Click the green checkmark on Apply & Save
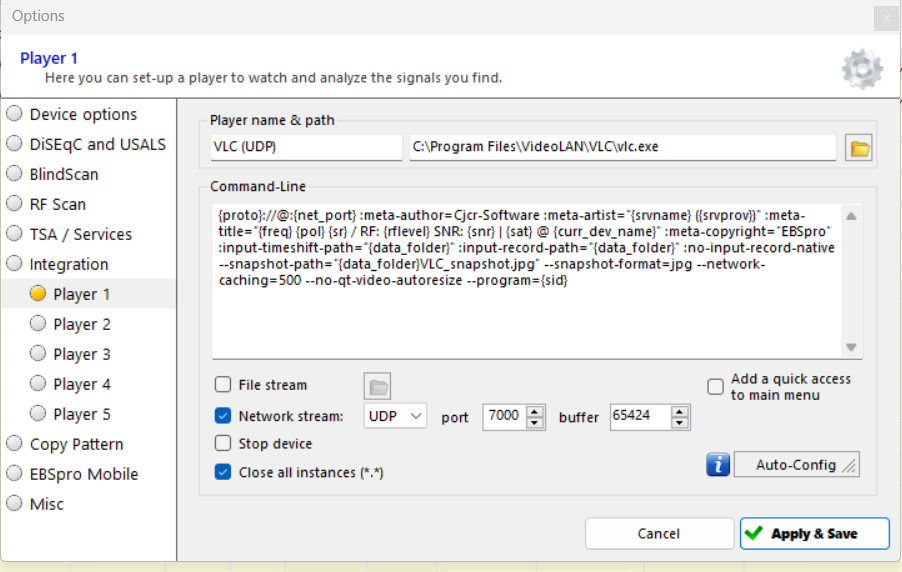 (x=755, y=534)
